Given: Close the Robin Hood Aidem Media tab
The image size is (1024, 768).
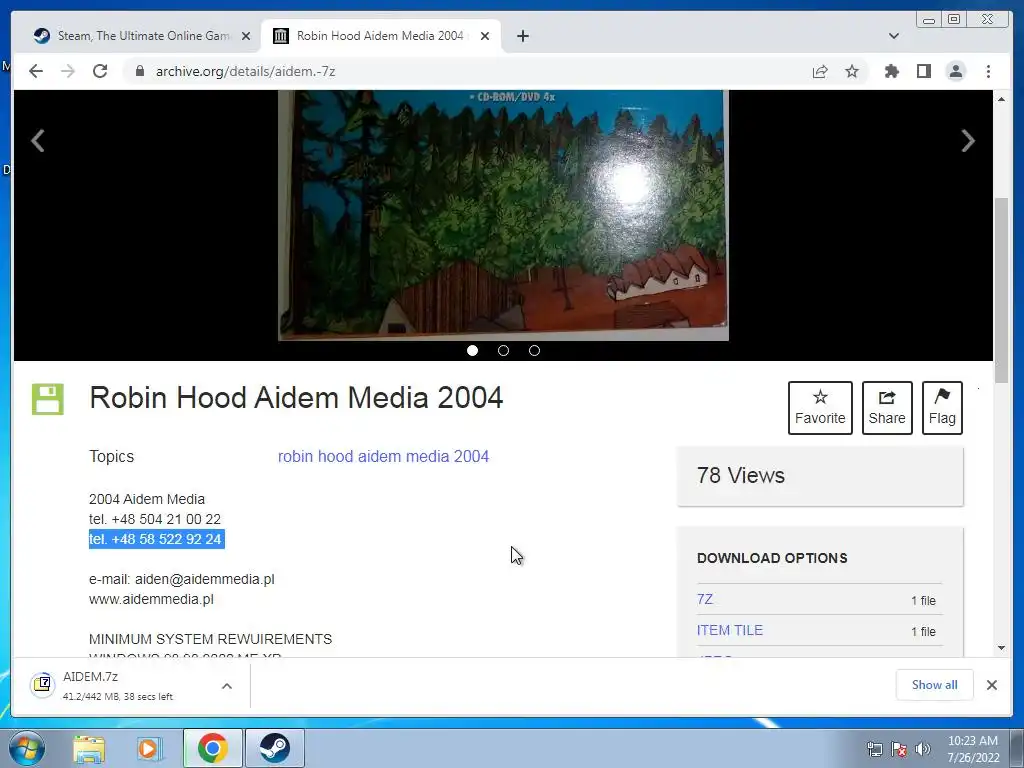Looking at the screenshot, I should (485, 36).
